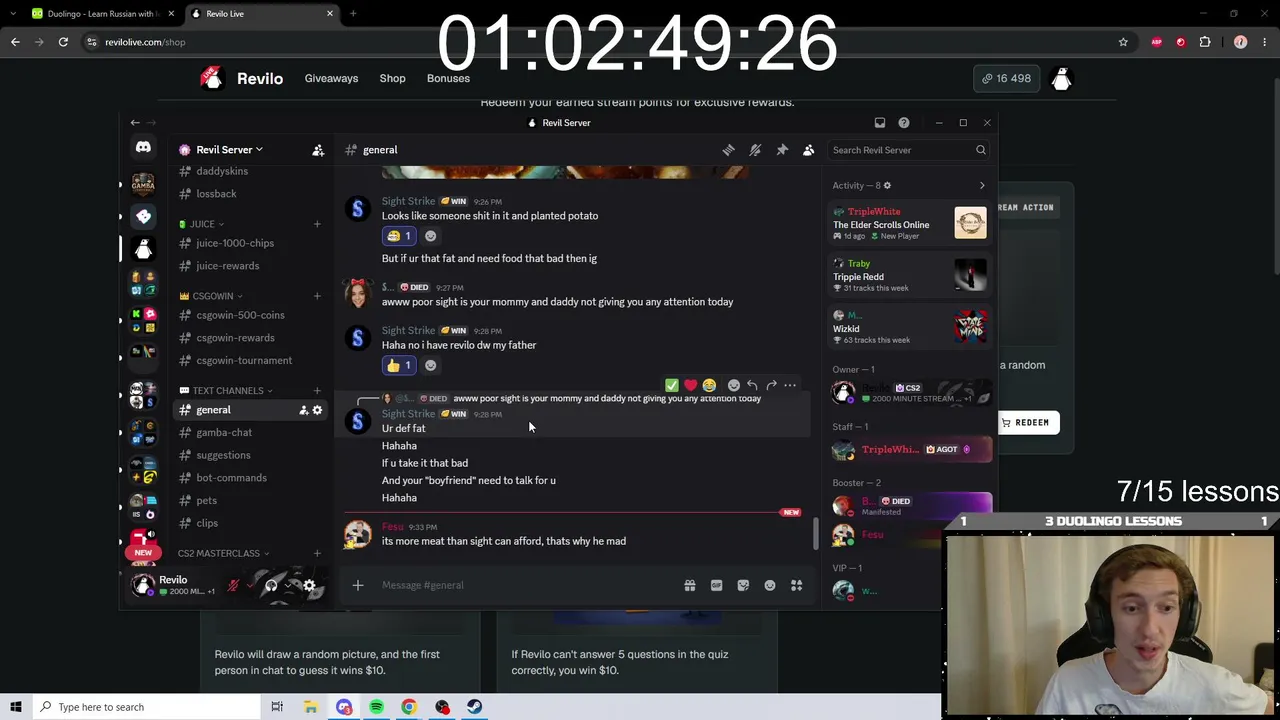The height and width of the screenshot is (720, 1280).
Task: Open Shop in Revilo site navigation
Action: click(392, 78)
